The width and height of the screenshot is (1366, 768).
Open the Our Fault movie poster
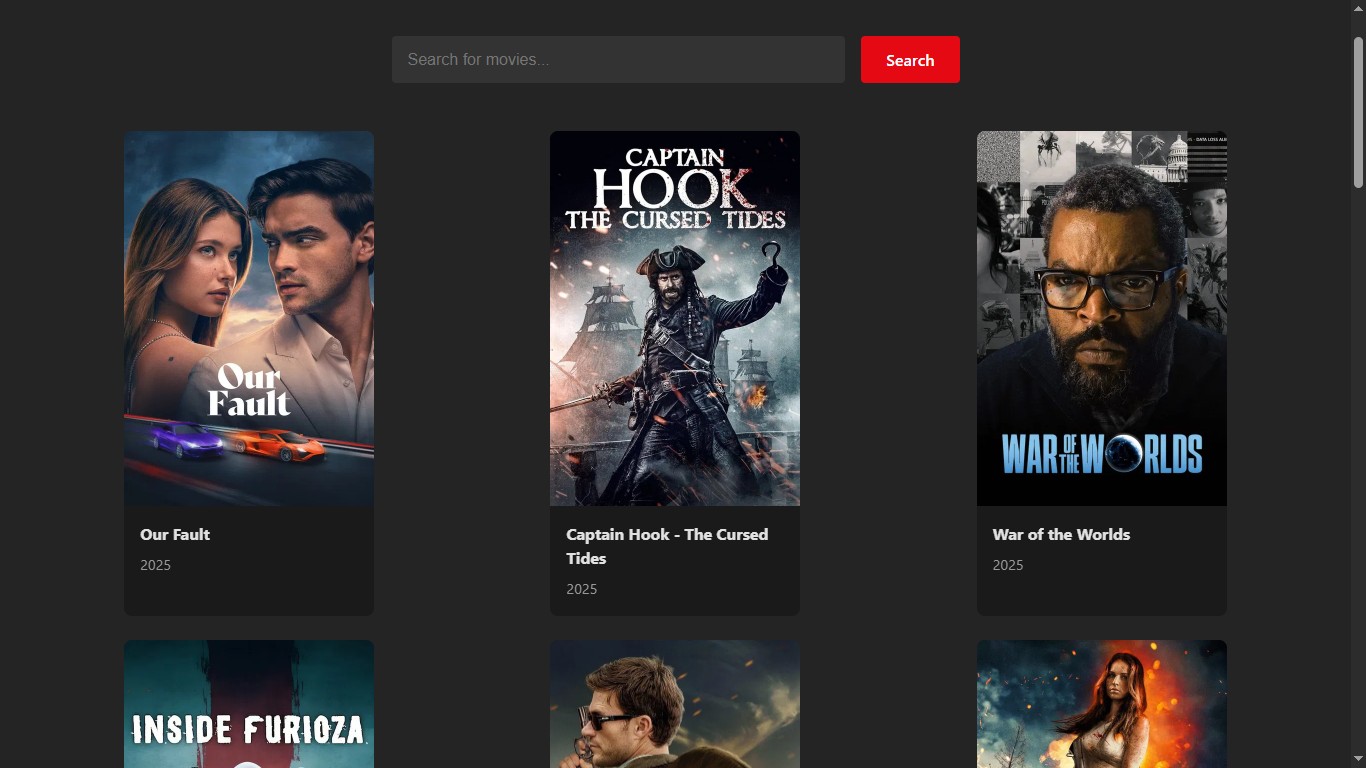249,318
